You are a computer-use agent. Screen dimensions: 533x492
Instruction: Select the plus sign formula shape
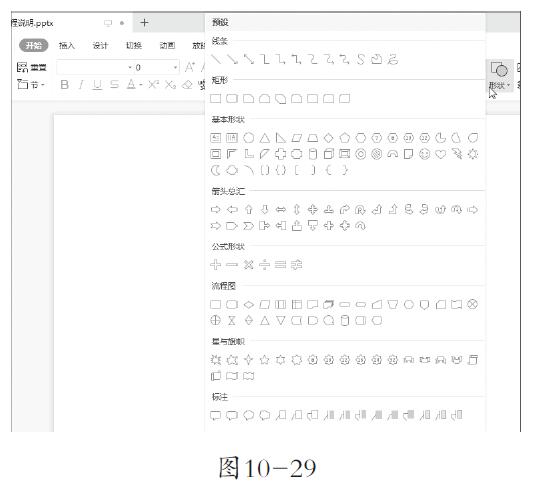click(216, 264)
